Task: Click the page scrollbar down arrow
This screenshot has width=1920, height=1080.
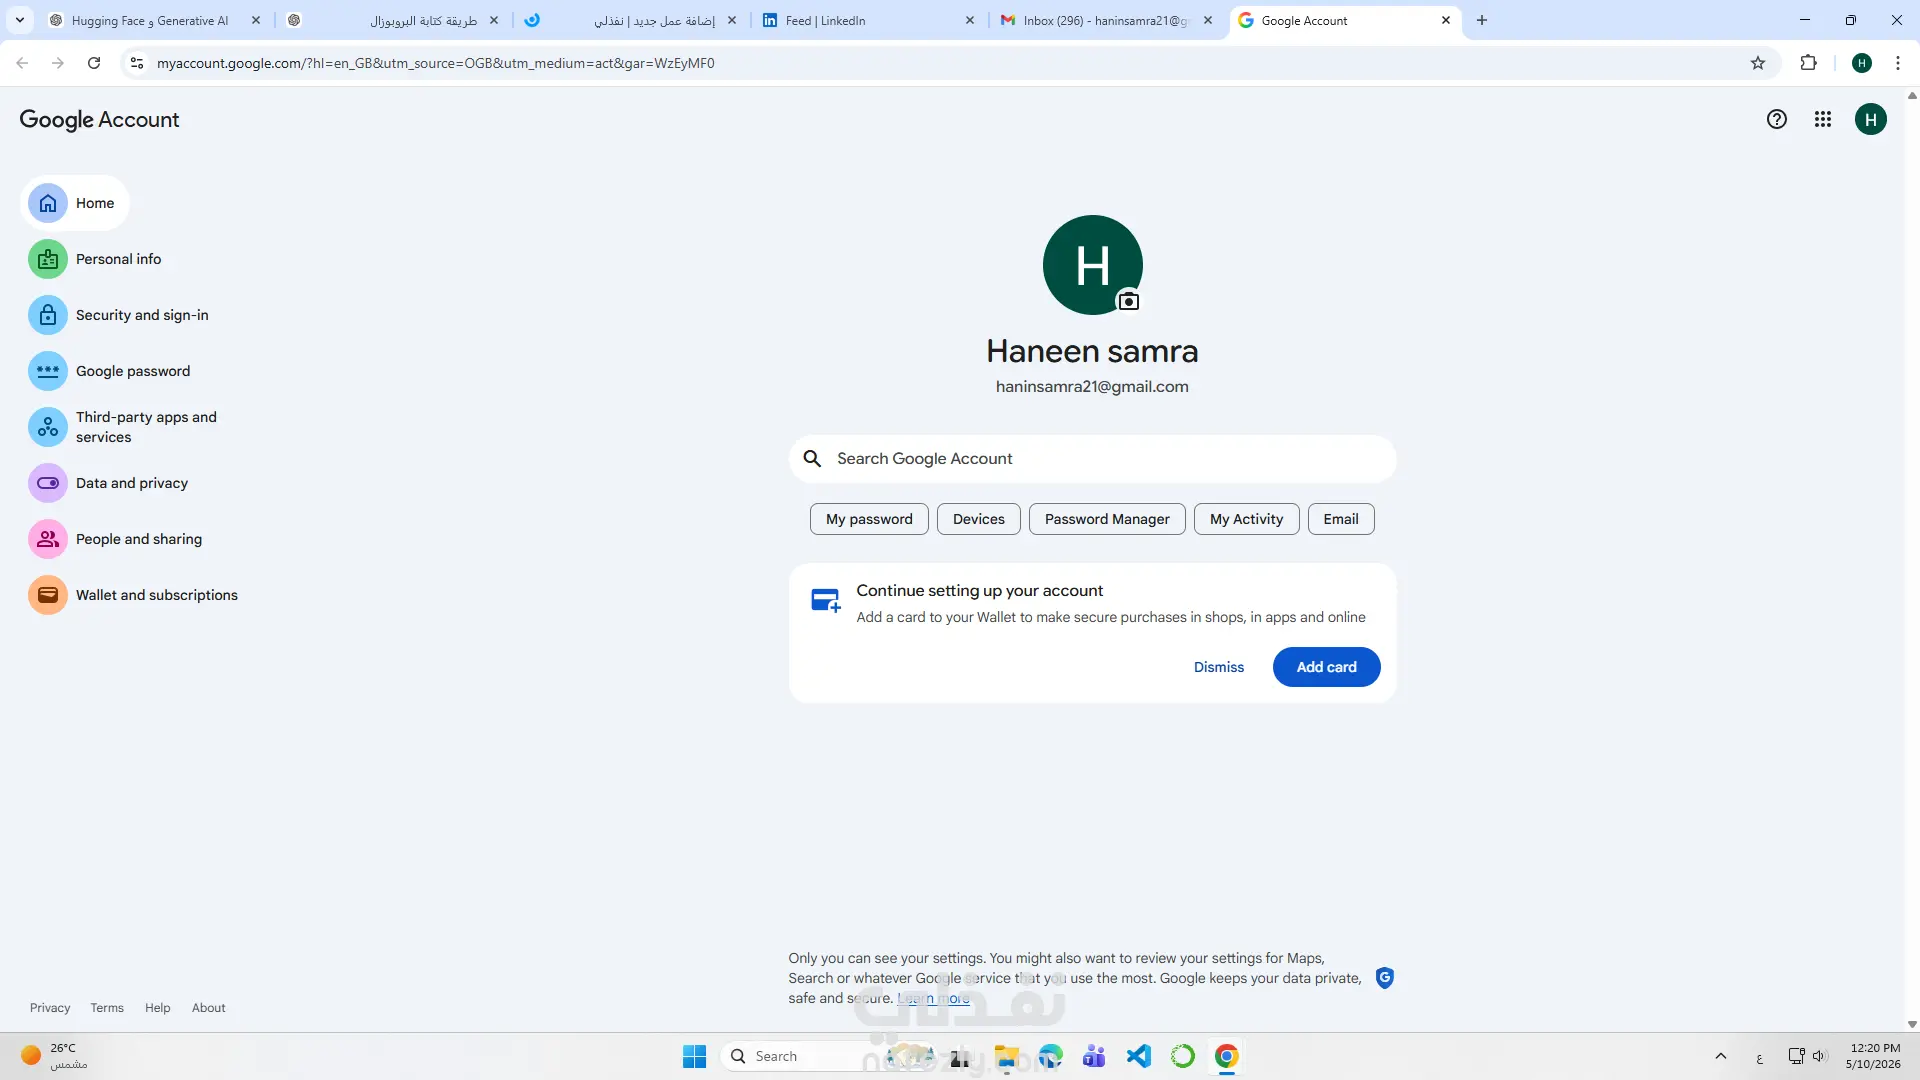Action: 1912,1024
